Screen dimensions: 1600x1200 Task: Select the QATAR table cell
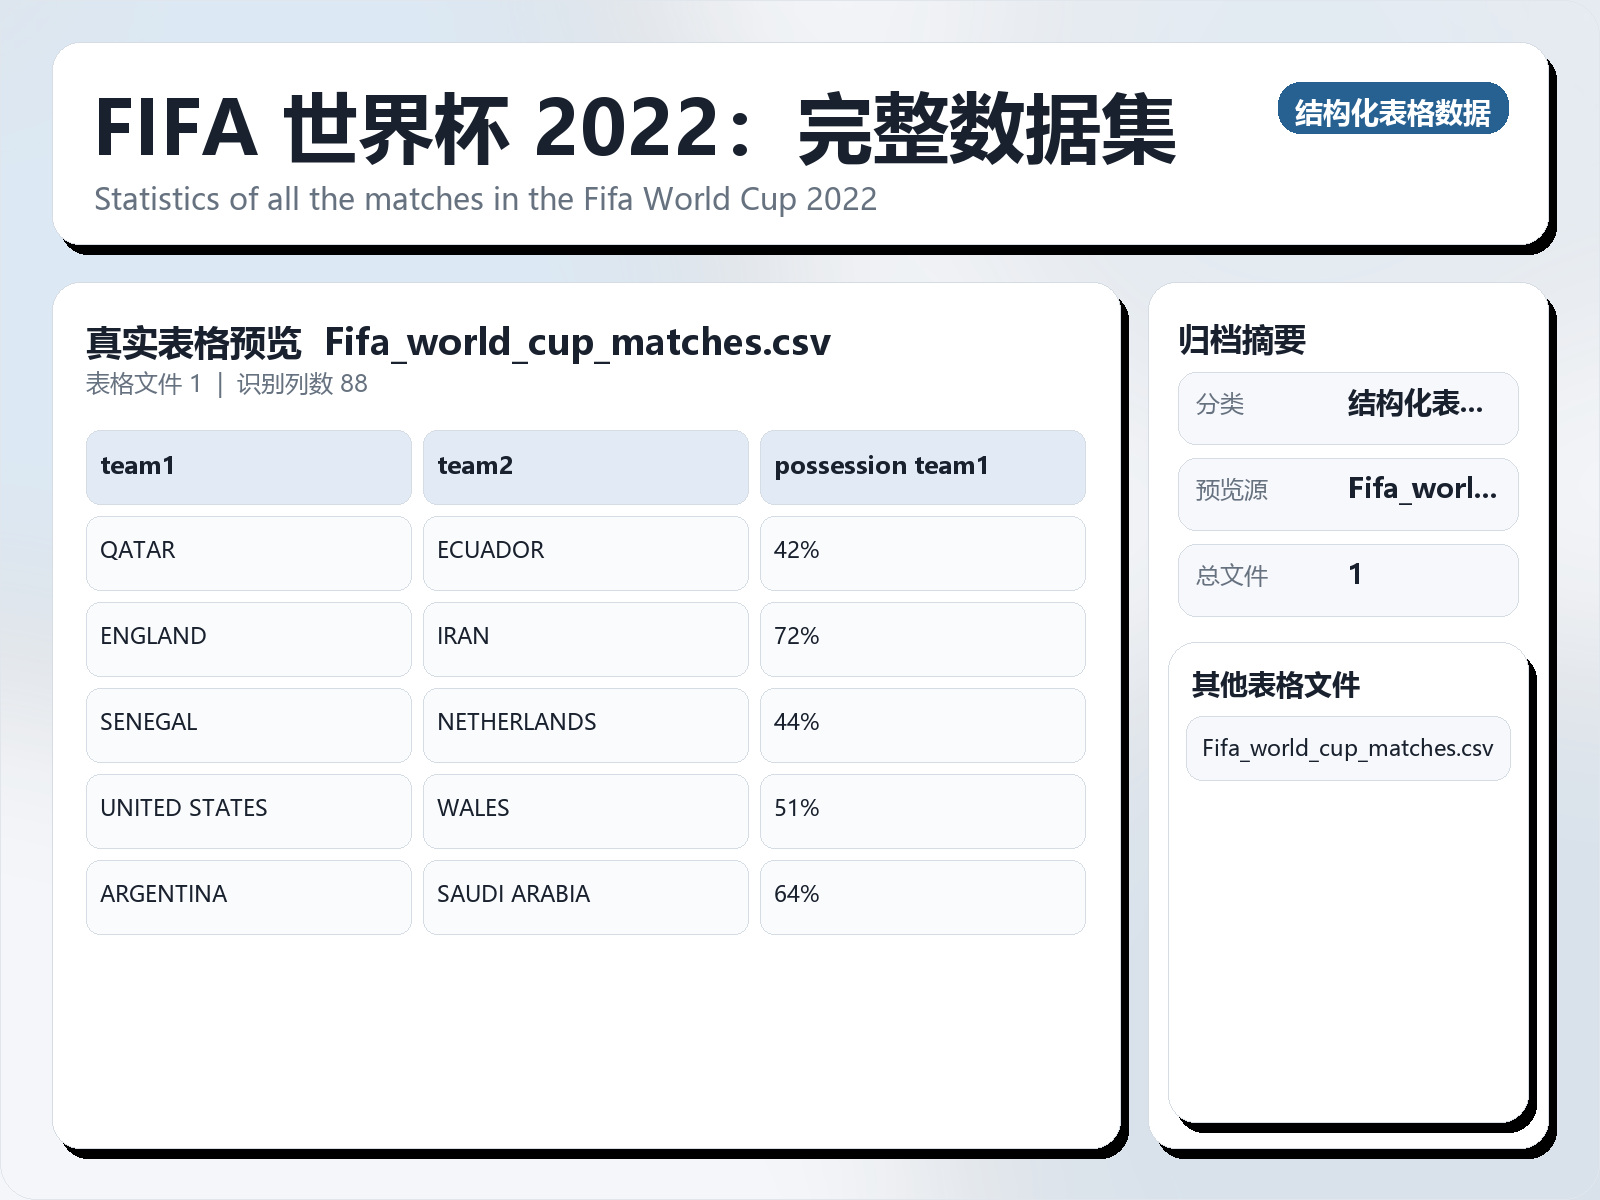click(248, 552)
